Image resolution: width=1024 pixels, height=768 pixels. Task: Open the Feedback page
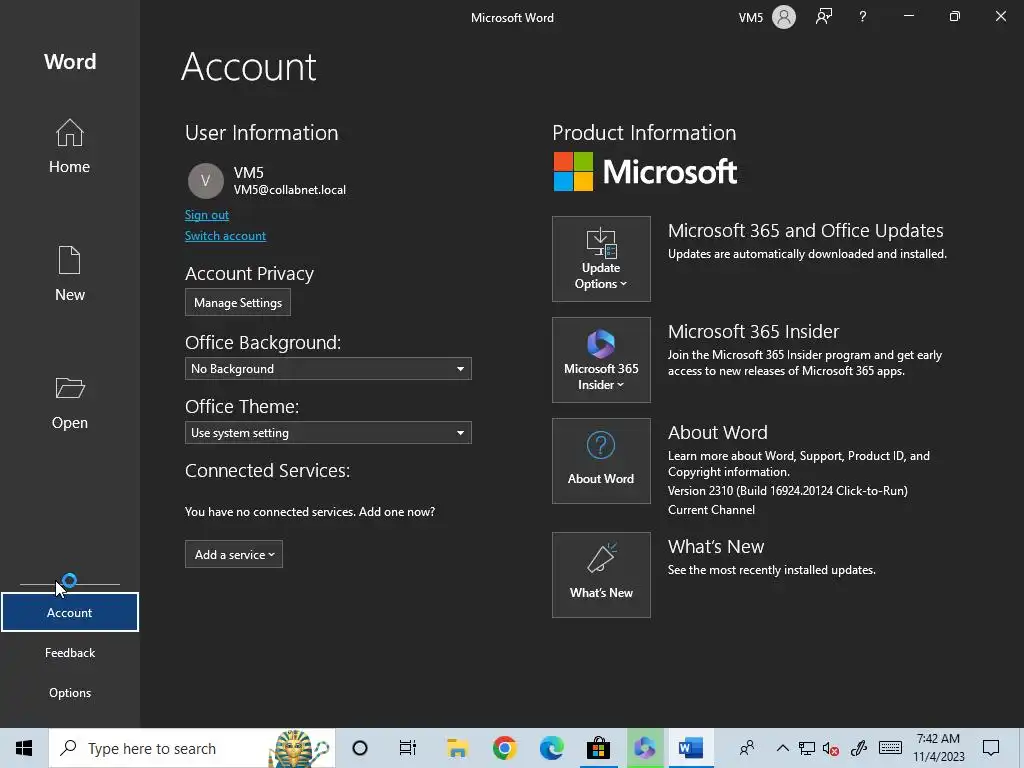tap(69, 652)
